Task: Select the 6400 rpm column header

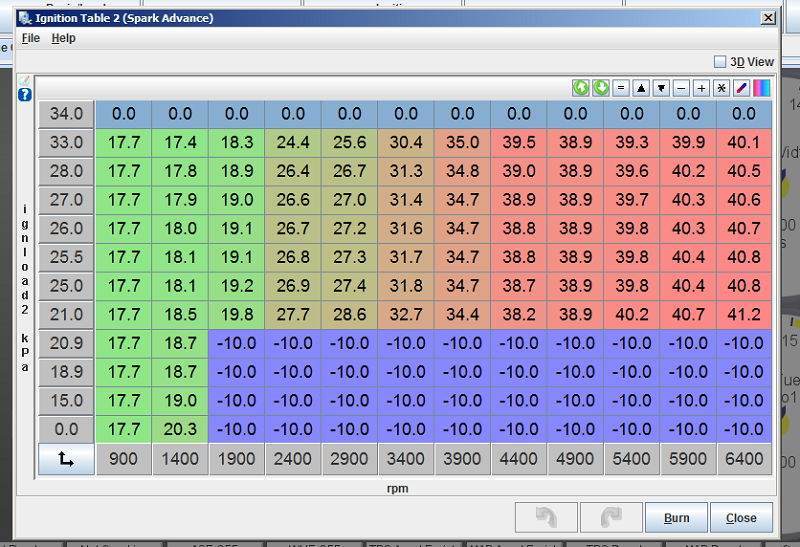Action: 743,460
